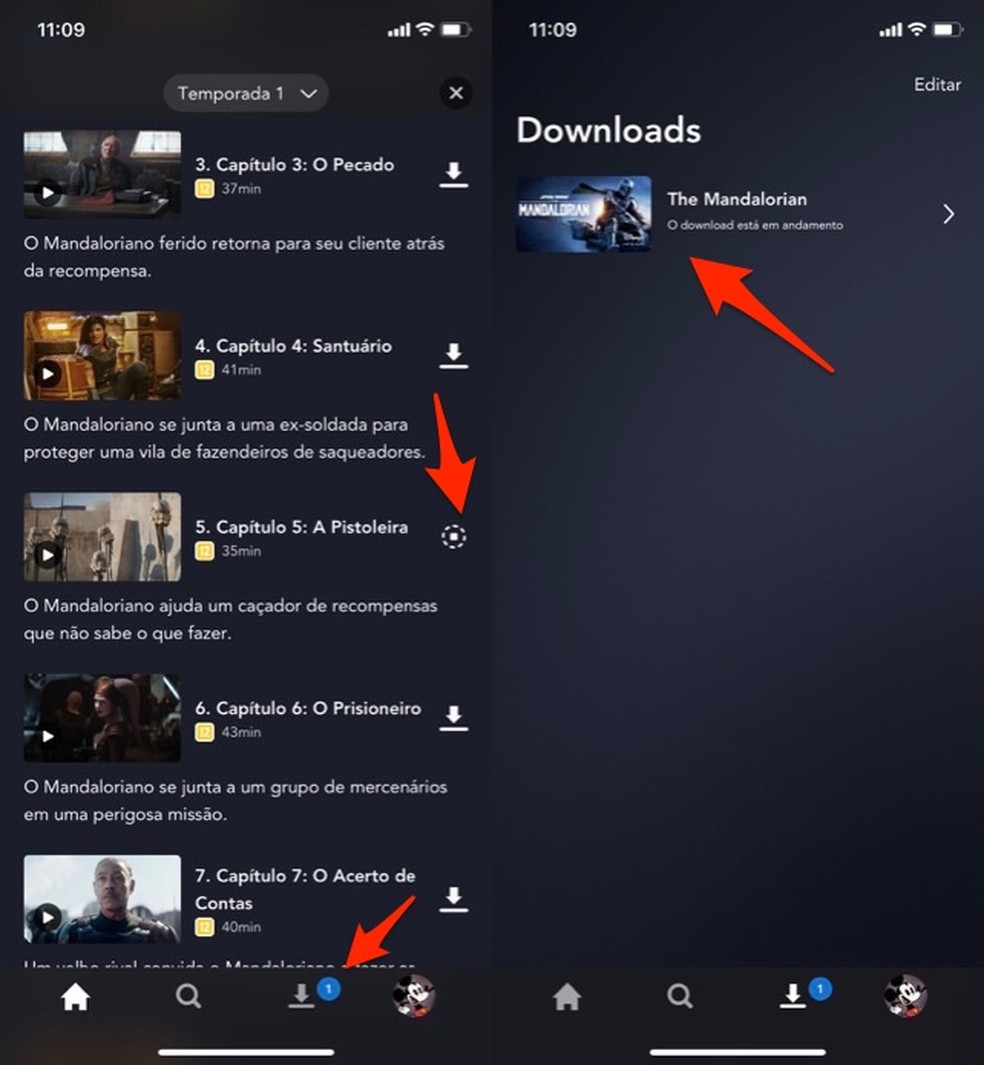Open the search icon on Downloads screen
The image size is (984, 1065).
(x=679, y=995)
